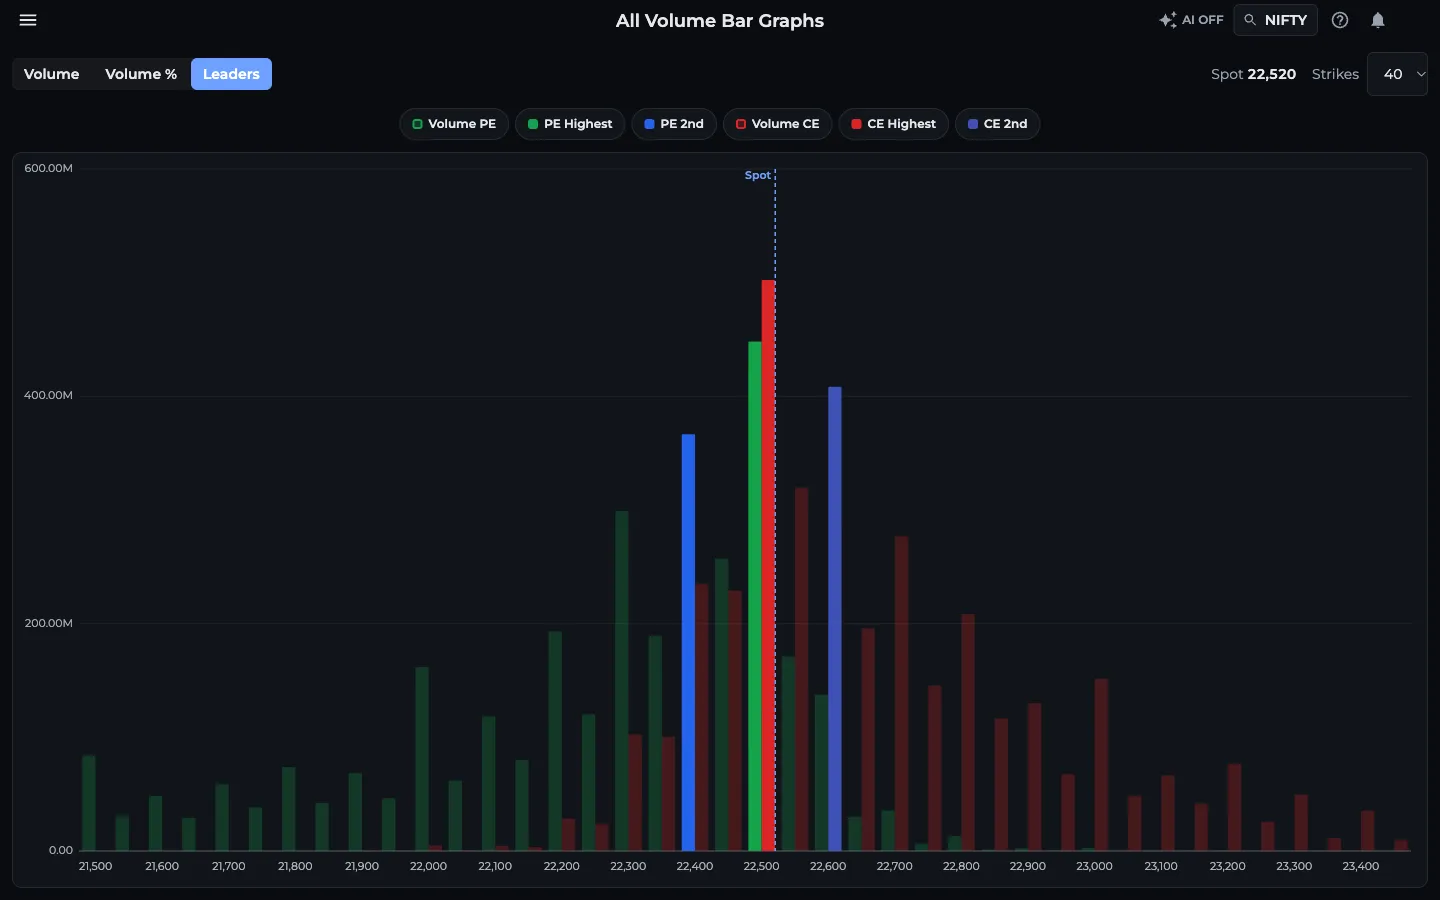Click the 22,000 strike axis label

[428, 866]
